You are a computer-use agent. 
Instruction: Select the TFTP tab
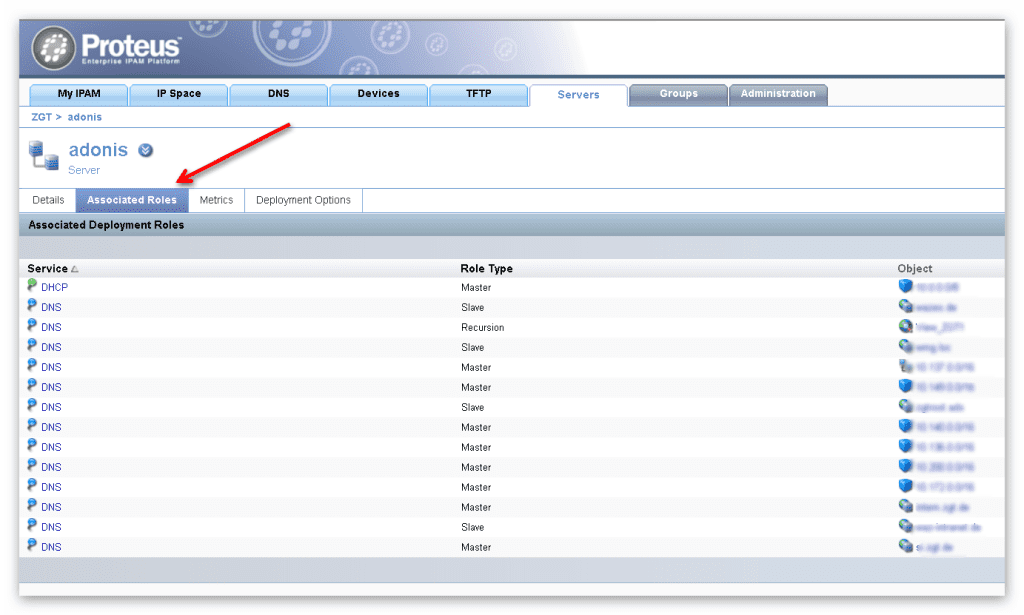(479, 94)
